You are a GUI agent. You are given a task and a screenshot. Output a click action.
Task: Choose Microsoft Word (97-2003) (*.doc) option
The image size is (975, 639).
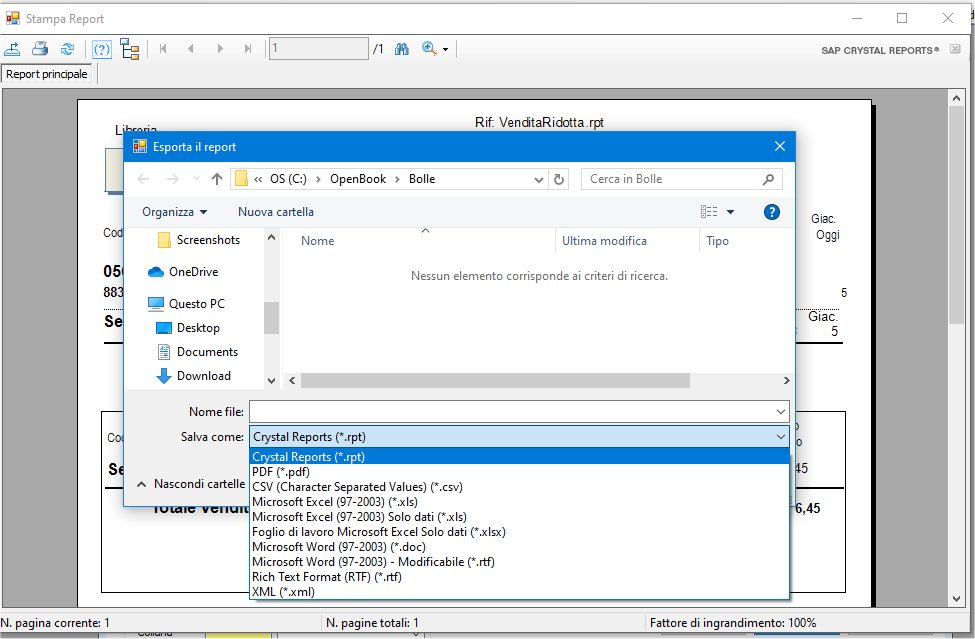point(519,547)
